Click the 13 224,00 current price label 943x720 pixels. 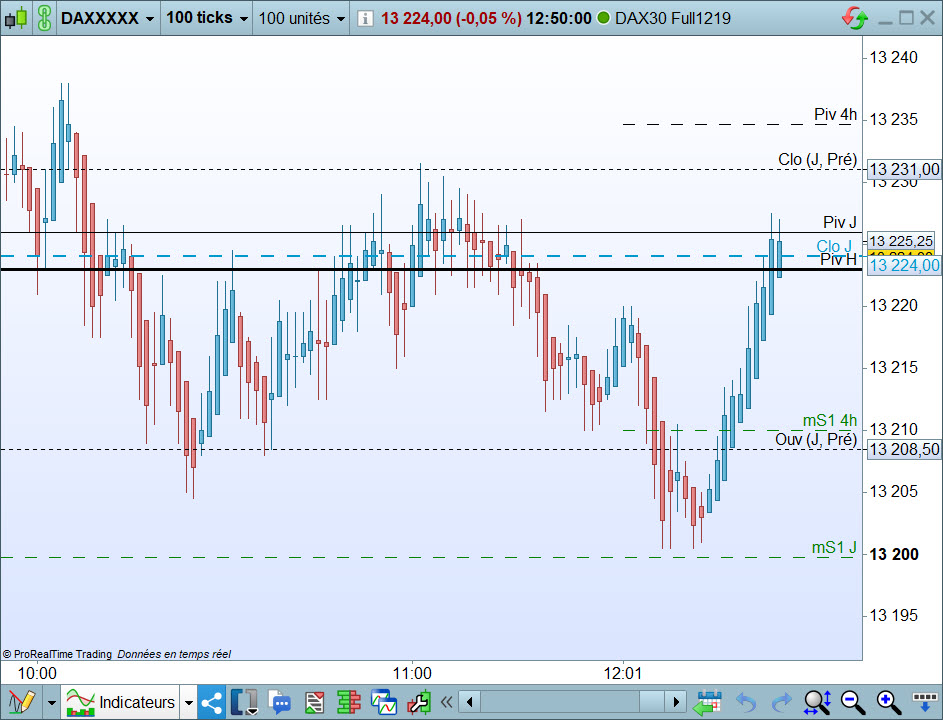[x=904, y=265]
